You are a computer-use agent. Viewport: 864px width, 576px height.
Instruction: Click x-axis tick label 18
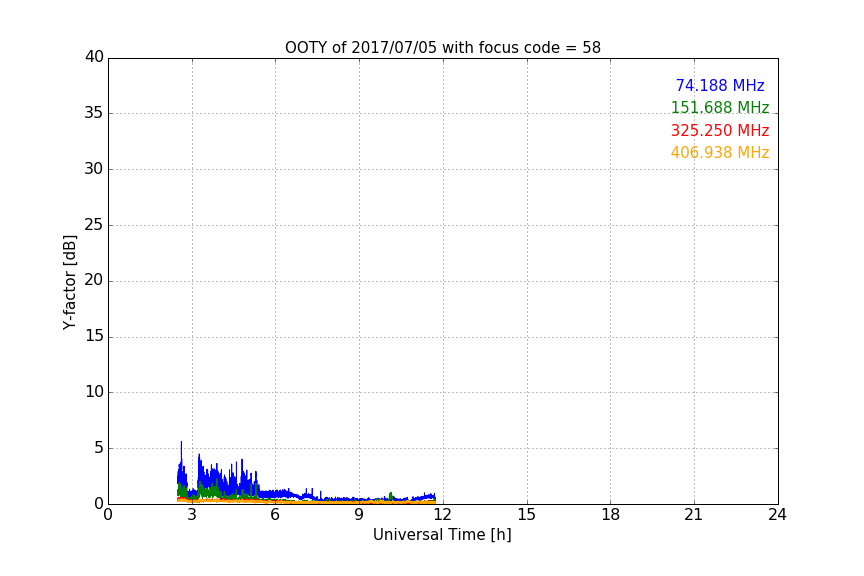coord(611,515)
